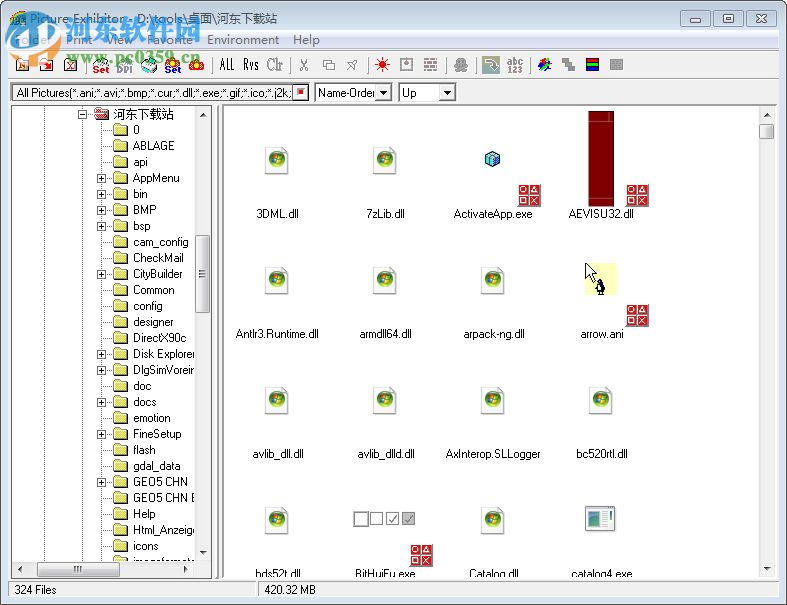The image size is (787, 605).
Task: Click the All Pictures filter field
Action: pos(153,93)
